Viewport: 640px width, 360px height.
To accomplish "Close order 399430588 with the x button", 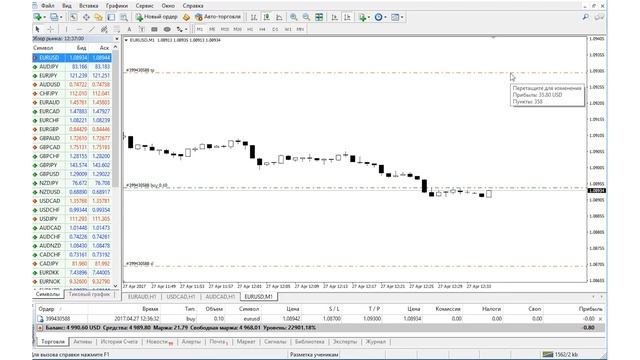I will point(600,319).
